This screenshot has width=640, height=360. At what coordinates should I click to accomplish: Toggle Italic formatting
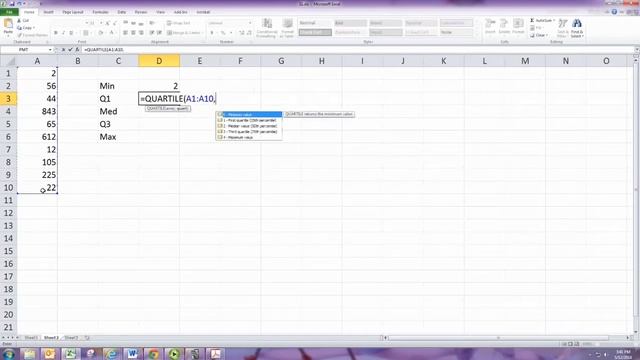point(63,33)
